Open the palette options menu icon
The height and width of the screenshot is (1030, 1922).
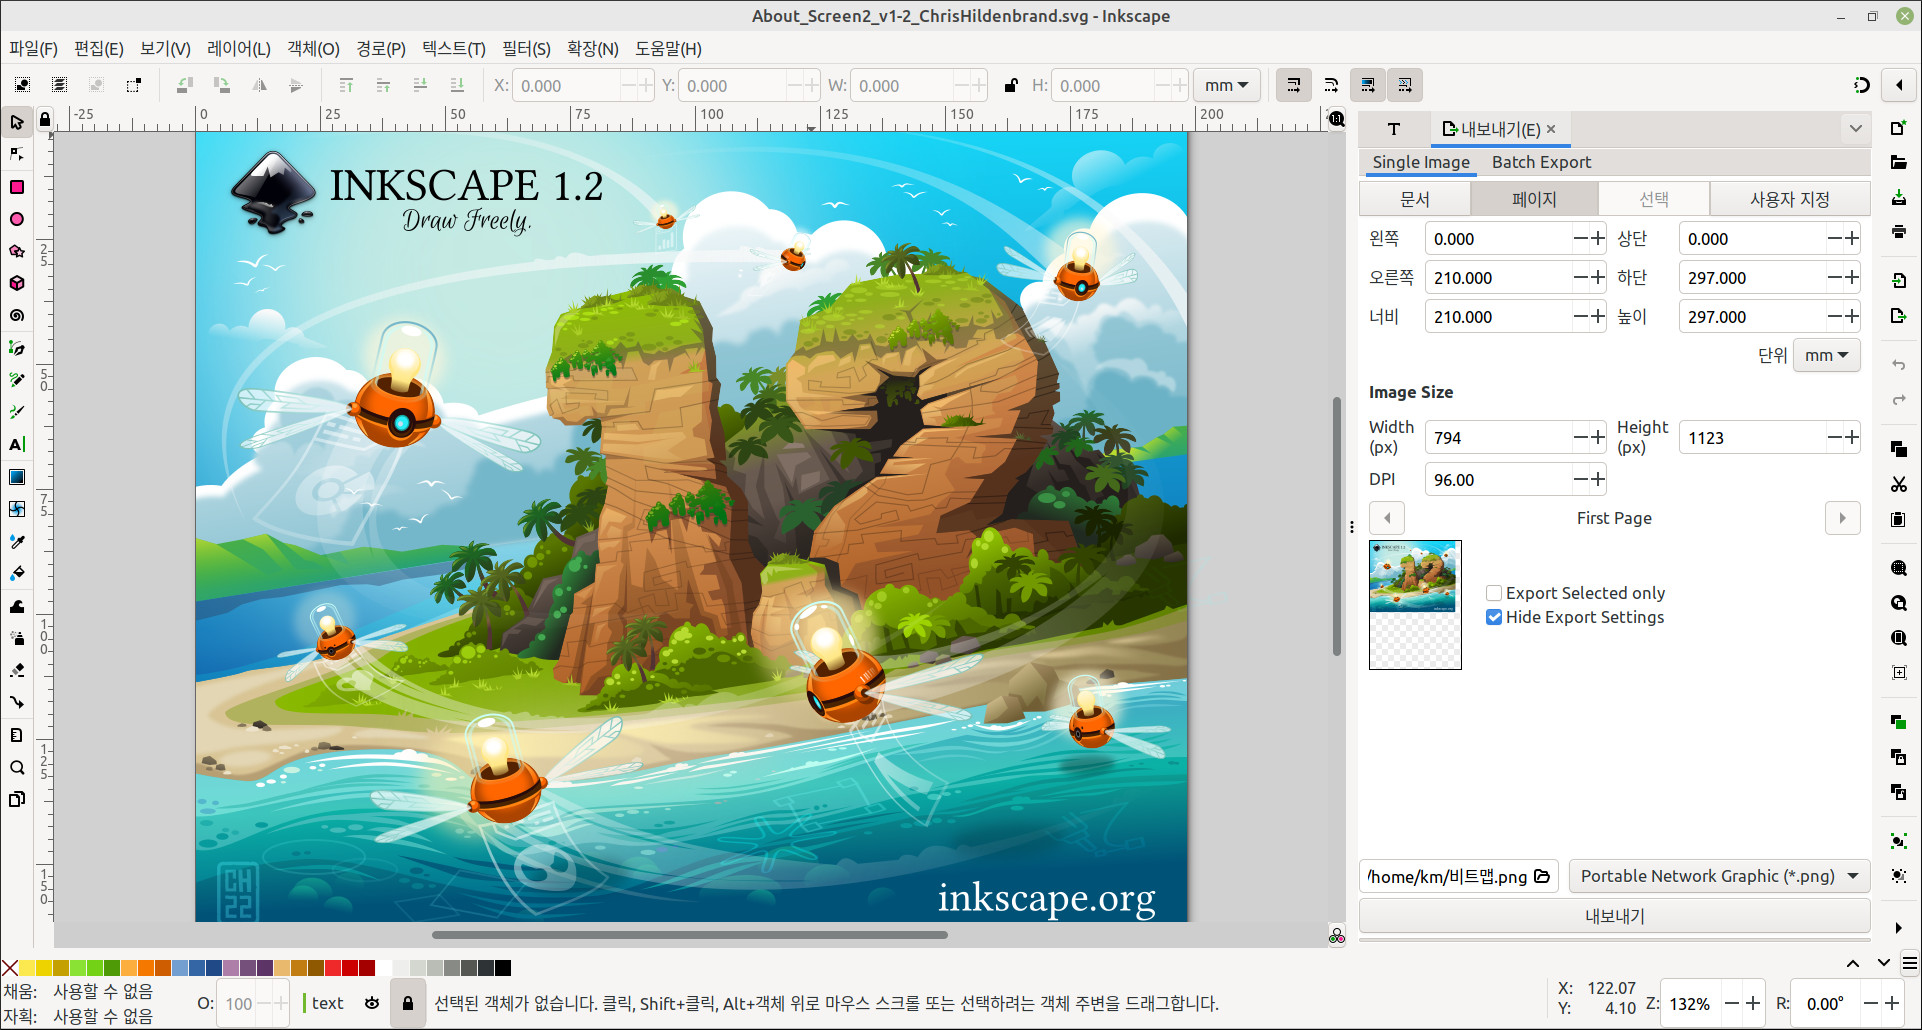click(1909, 963)
